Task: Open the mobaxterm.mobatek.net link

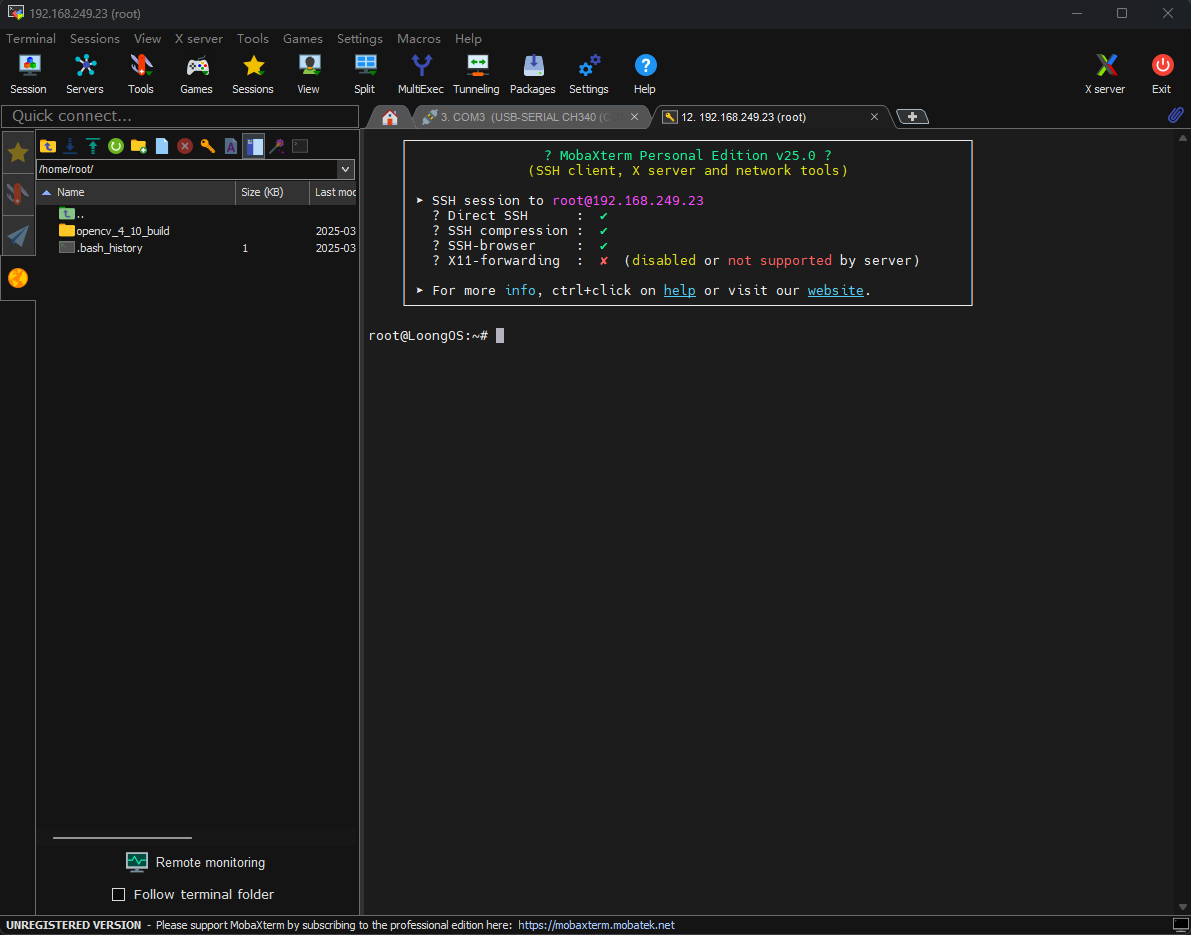Action: [596, 925]
